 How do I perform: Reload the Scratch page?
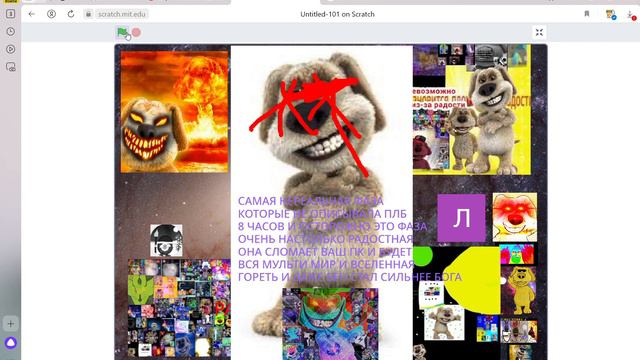pos(71,14)
